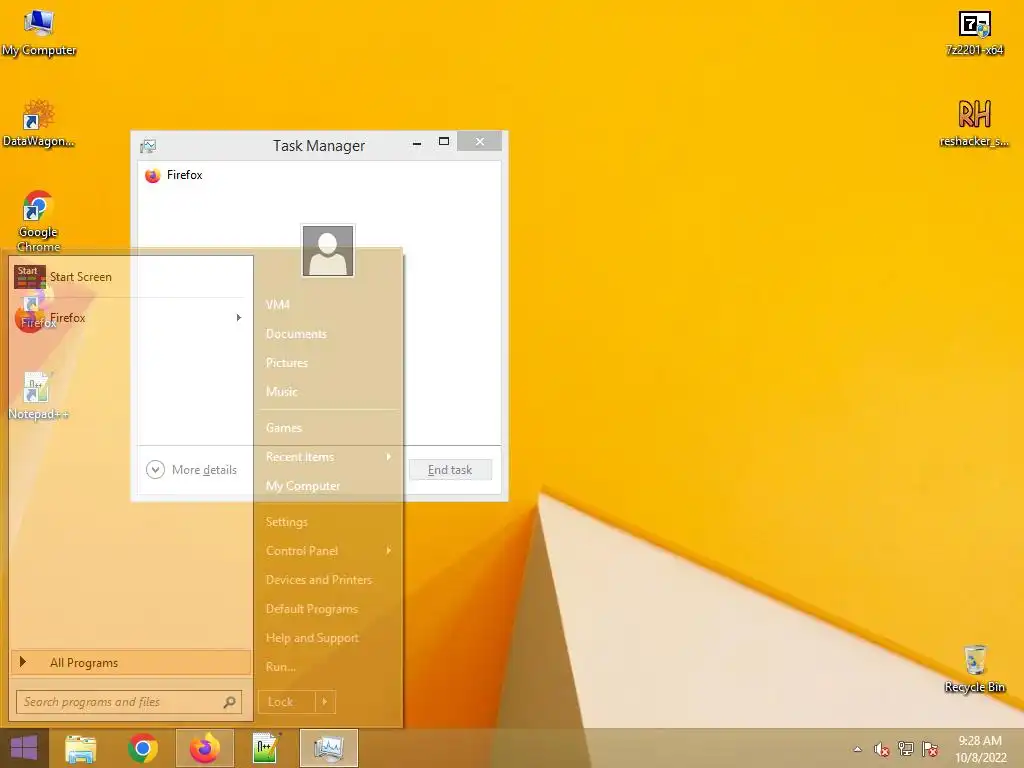1024x768 pixels.
Task: Open power options arrow beside Lock
Action: coord(325,702)
